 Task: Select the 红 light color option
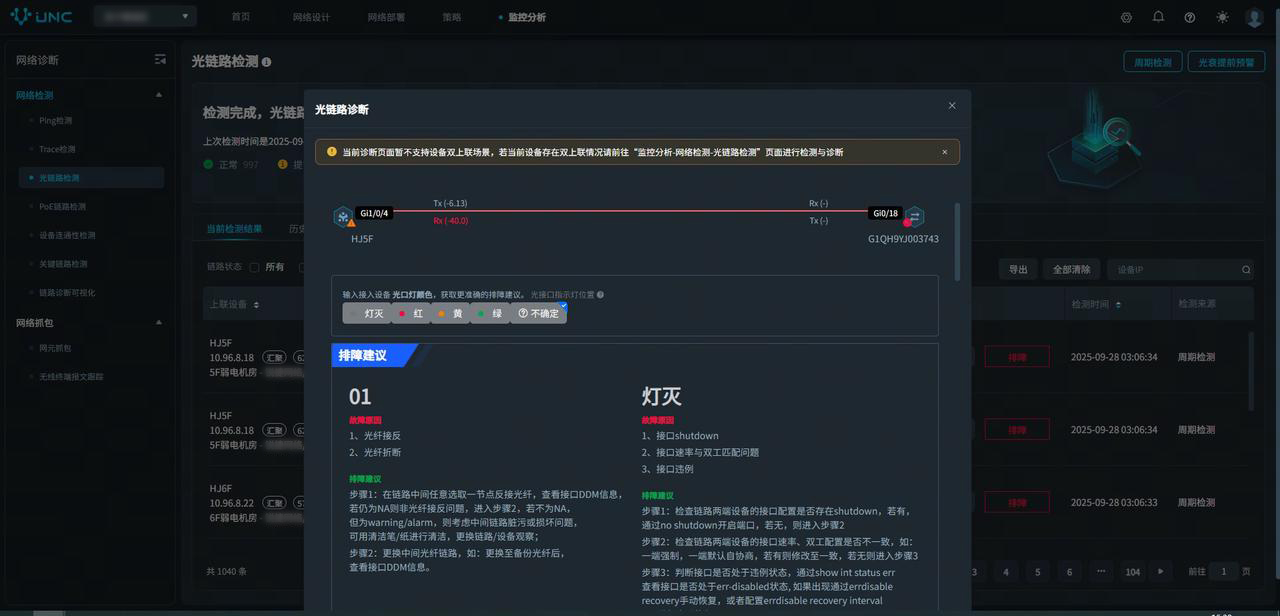pos(411,313)
